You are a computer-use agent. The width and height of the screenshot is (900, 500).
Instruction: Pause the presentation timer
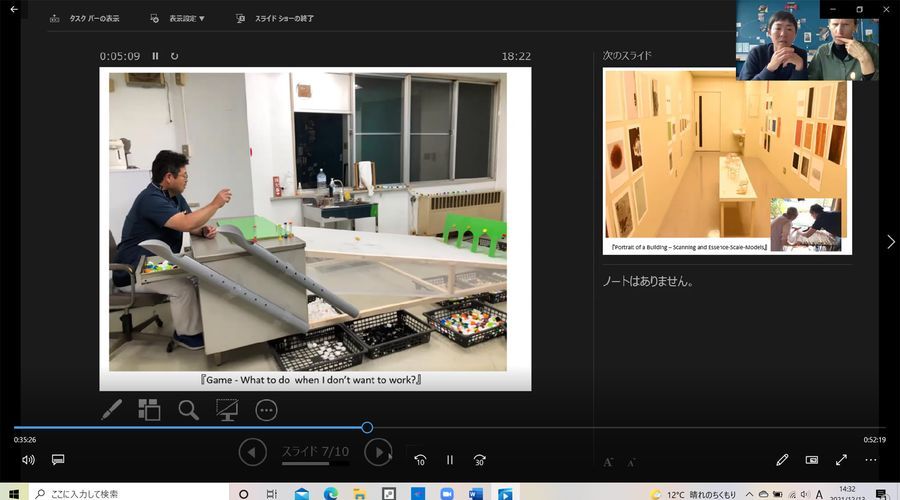tap(155, 56)
